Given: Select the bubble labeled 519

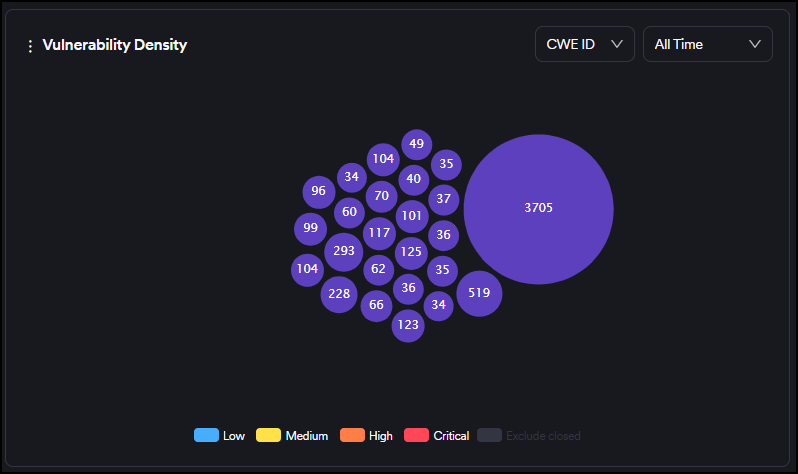Looking at the screenshot, I should tap(479, 293).
